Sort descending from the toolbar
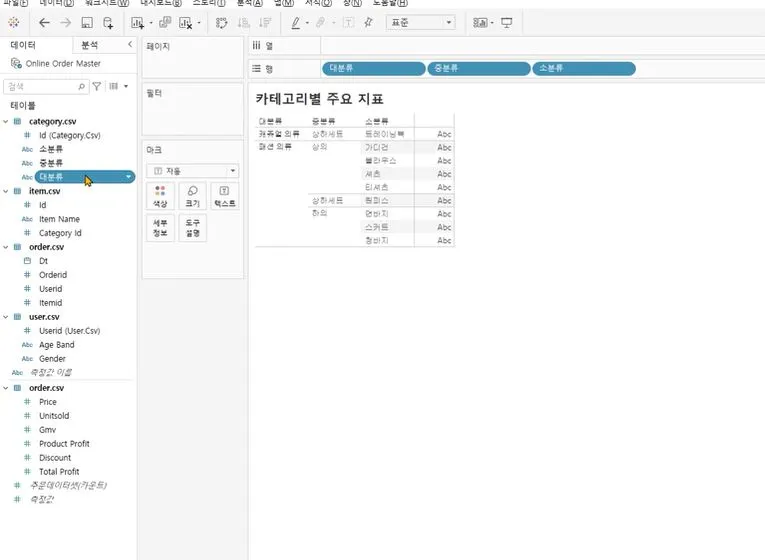The height and width of the screenshot is (560, 765). [265, 22]
